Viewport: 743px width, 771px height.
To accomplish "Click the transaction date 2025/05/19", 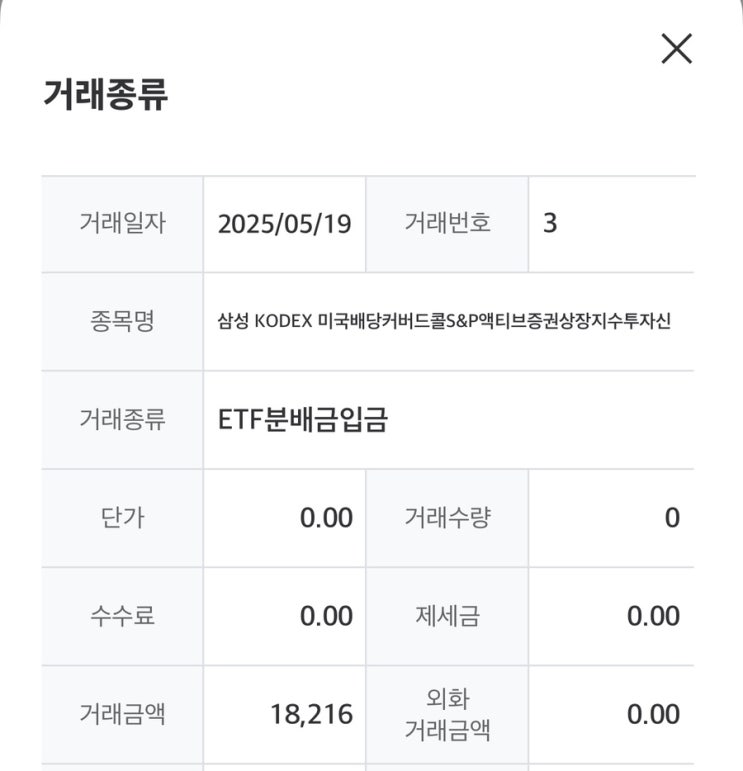I will pos(284,223).
